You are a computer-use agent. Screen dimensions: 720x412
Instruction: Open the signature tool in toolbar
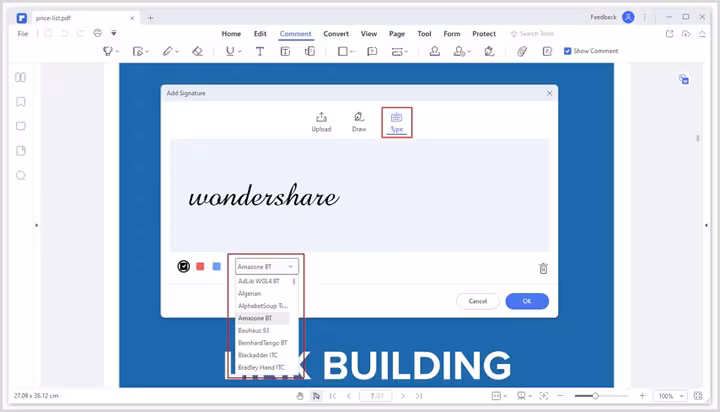(x=489, y=51)
